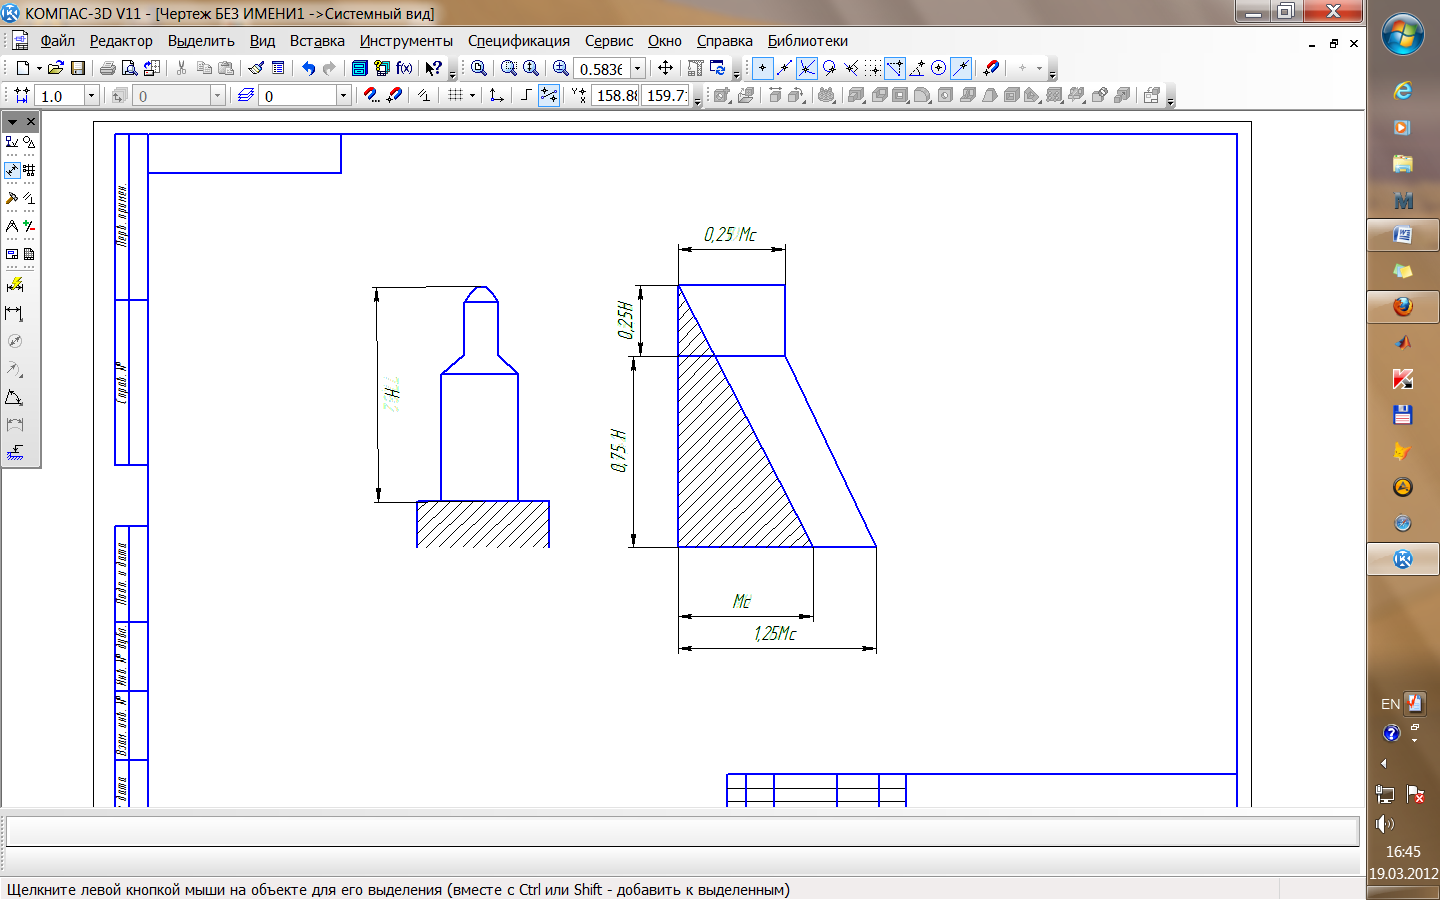Open the Инструменты menu
Viewport: 1440px width, 900px height.
click(406, 41)
